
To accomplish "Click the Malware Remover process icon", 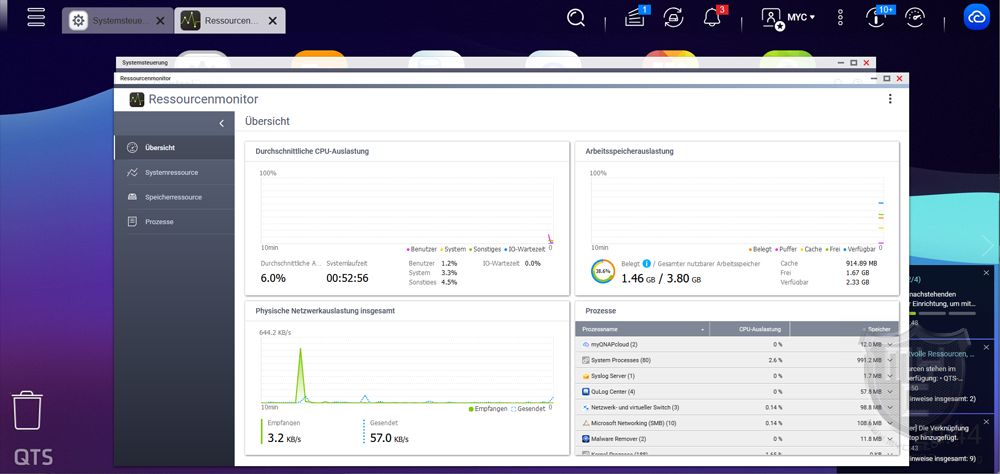I will click(x=585, y=439).
